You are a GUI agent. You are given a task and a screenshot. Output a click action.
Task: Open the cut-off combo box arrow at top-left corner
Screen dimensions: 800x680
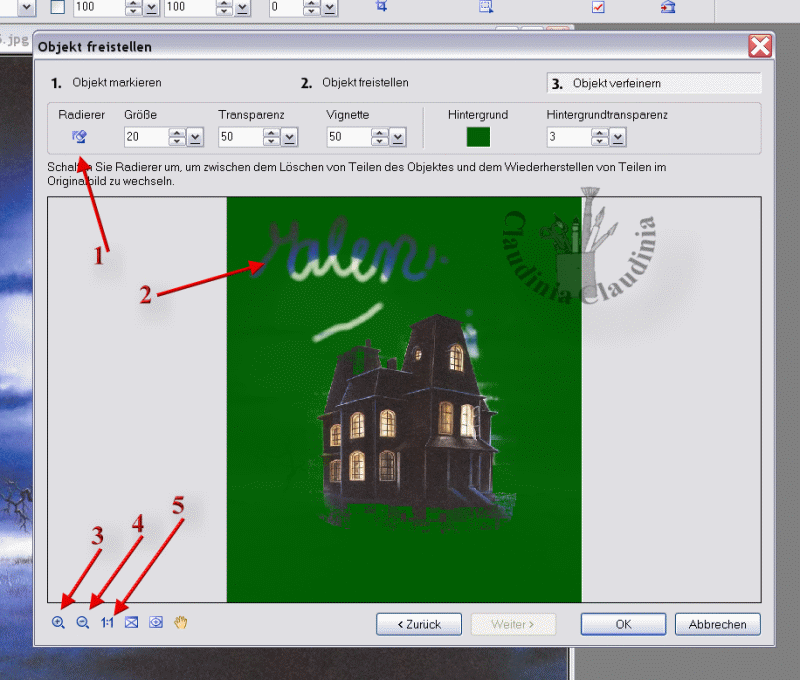[27, 7]
